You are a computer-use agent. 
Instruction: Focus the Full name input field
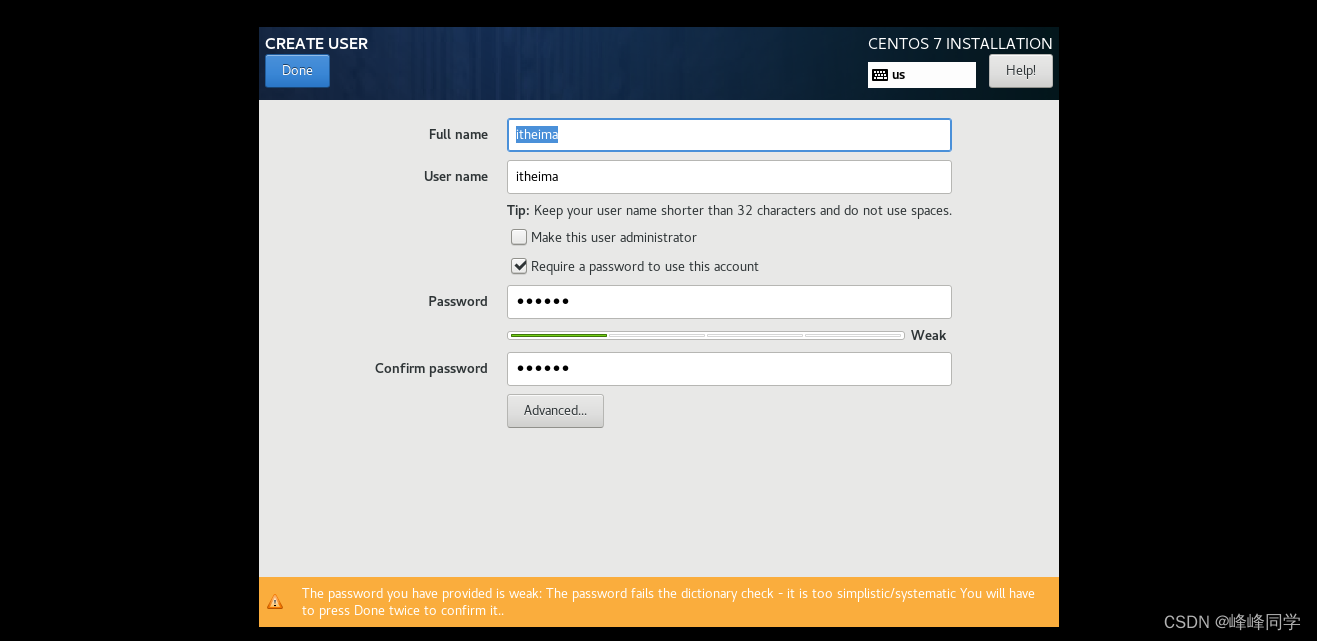coord(729,135)
